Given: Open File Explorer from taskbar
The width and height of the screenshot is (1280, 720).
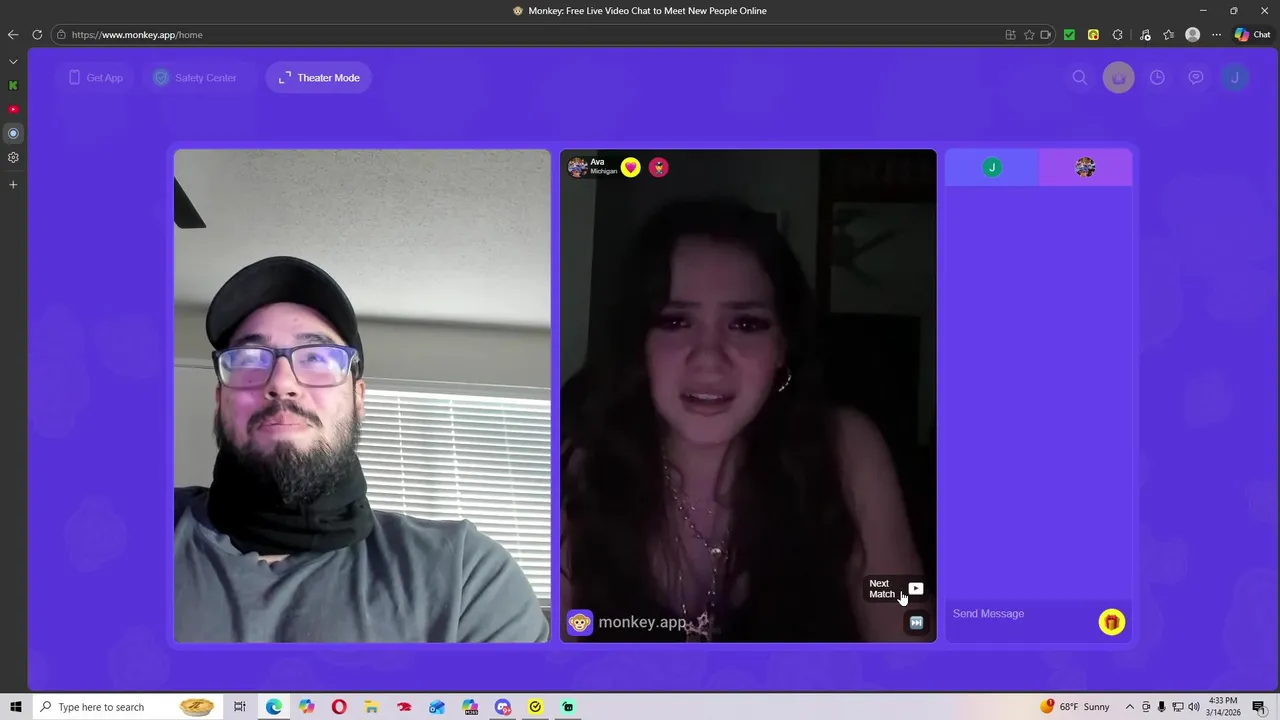Looking at the screenshot, I should tap(371, 707).
